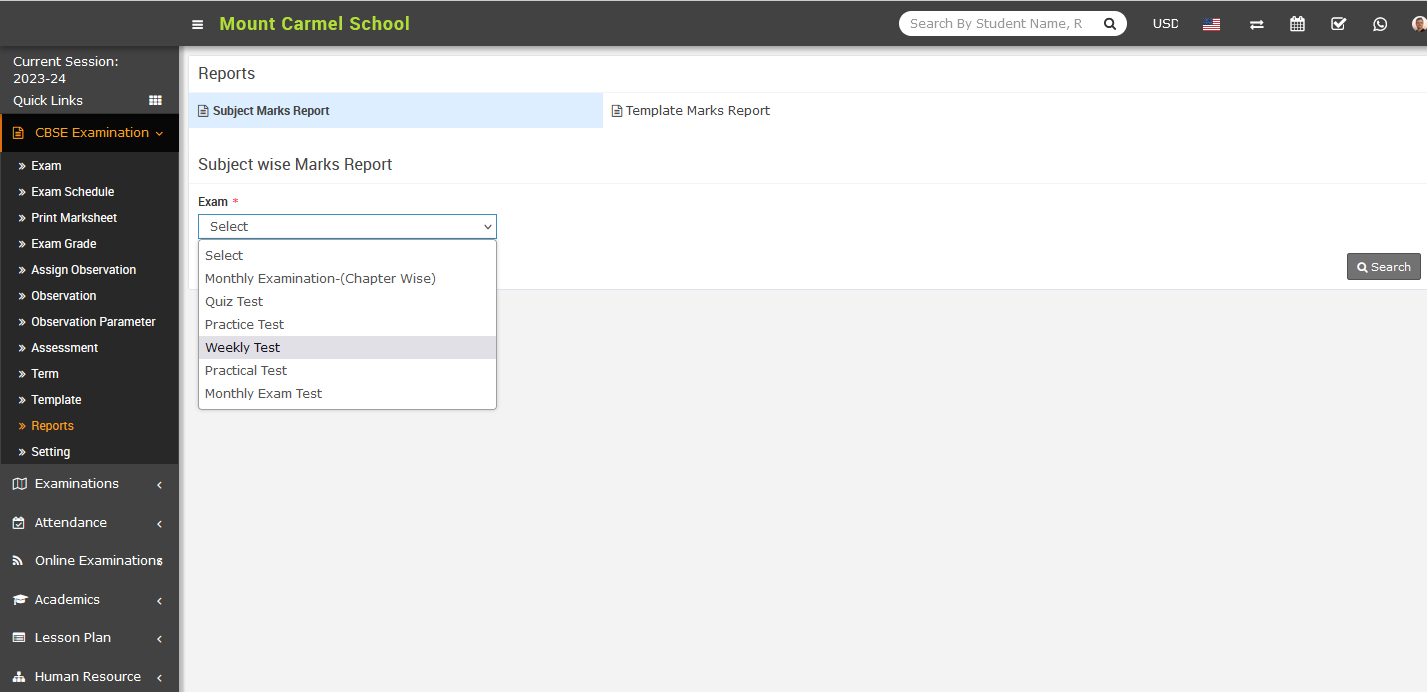Screen dimensions: 1427x692
Task: Click the search magnifier icon in search box
Action: (x=1109, y=24)
